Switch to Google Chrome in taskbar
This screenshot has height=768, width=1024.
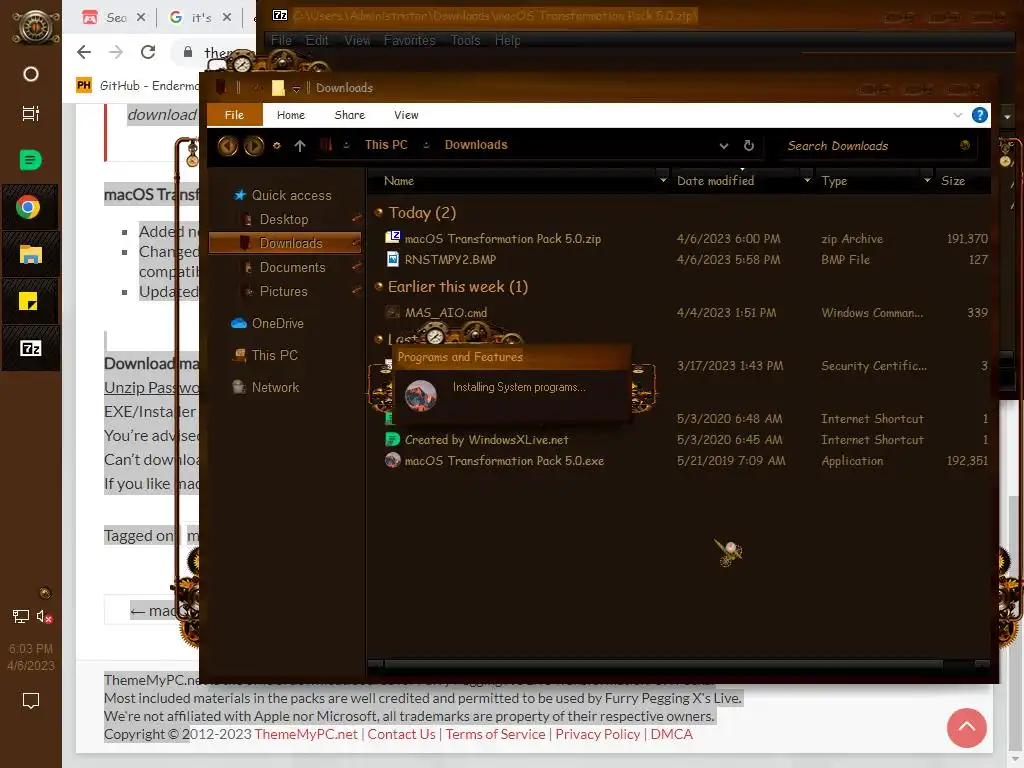28,208
